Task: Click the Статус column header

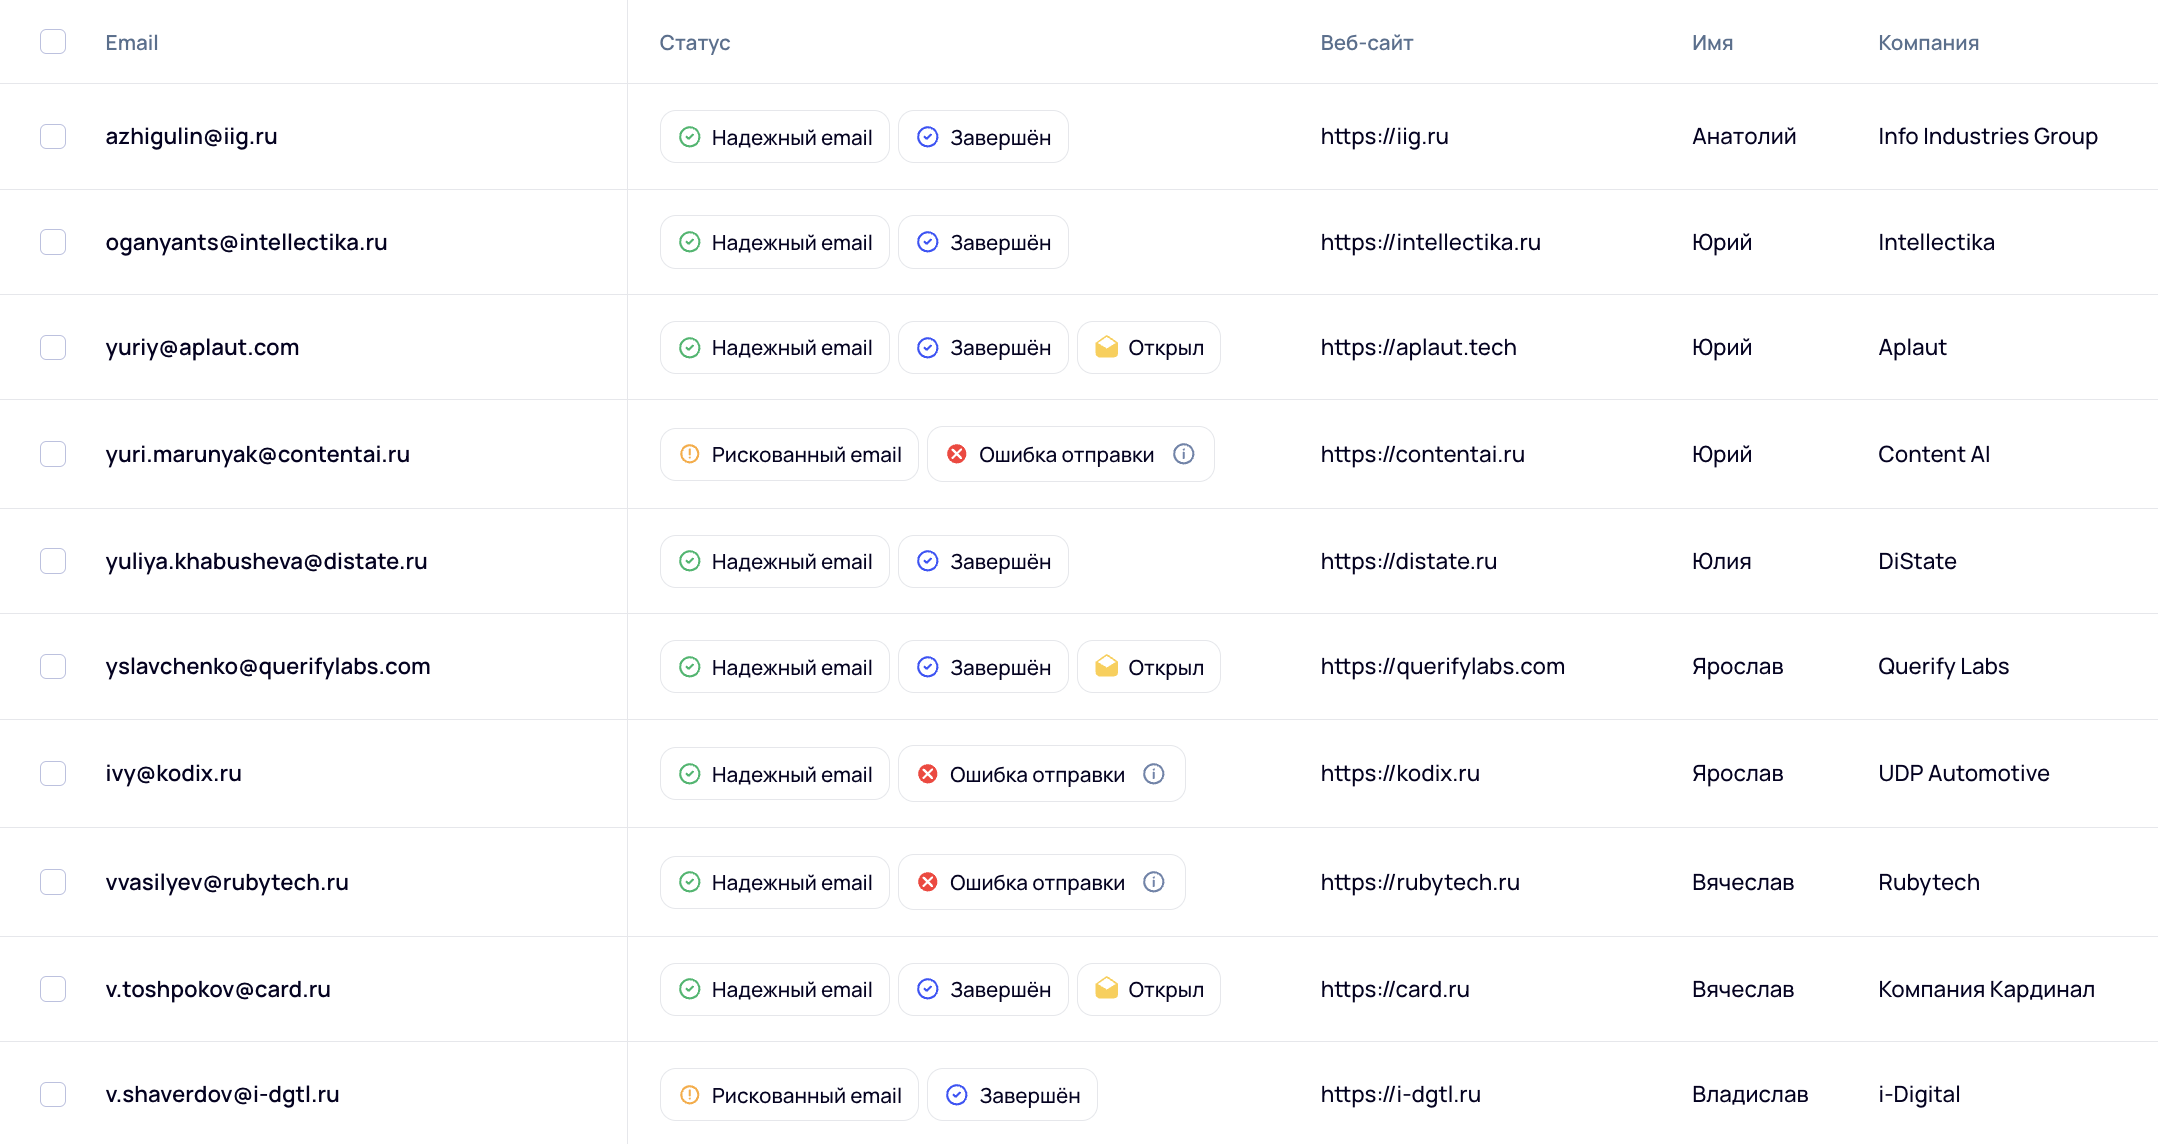Action: (695, 43)
